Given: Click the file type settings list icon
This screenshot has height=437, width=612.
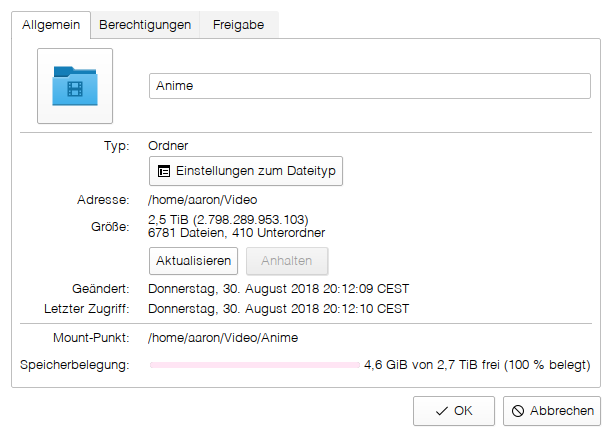Looking at the screenshot, I should pyautogui.click(x=164, y=171).
